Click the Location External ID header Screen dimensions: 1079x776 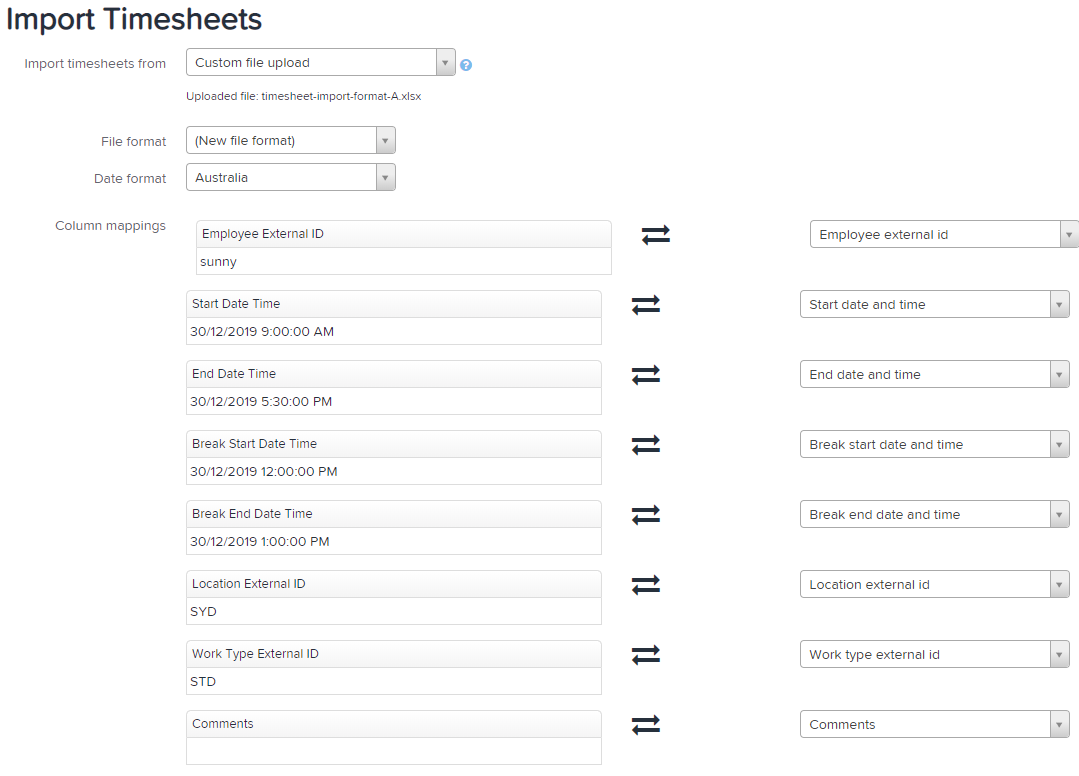click(394, 584)
